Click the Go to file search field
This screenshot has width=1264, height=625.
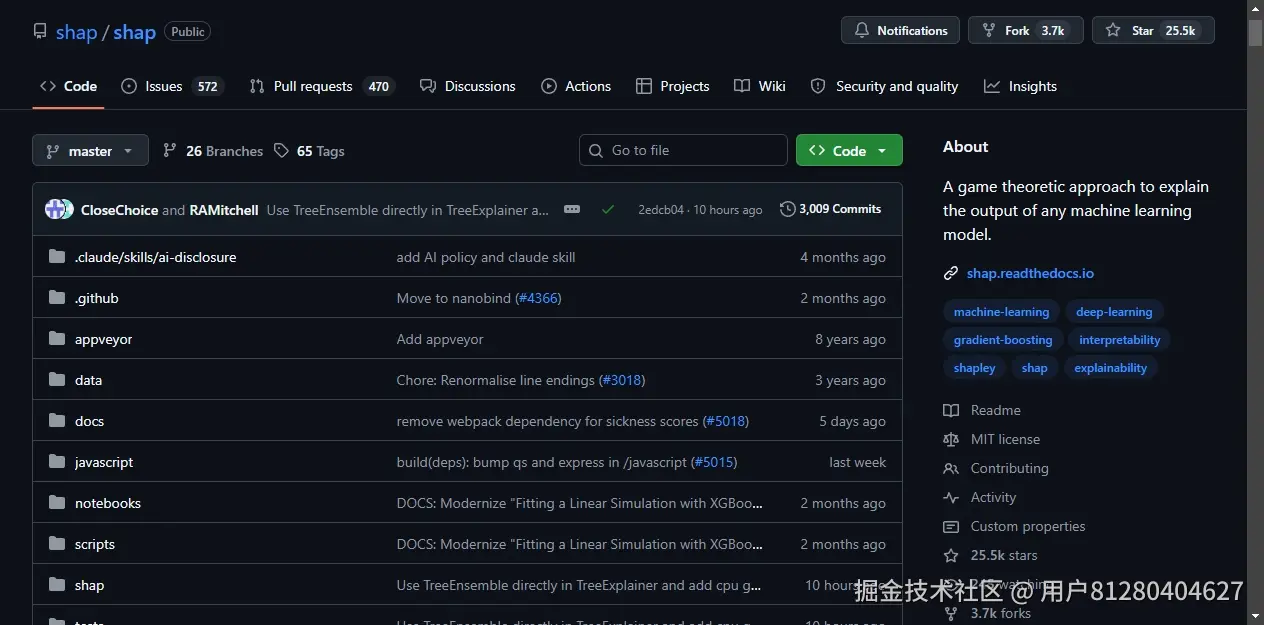coord(683,150)
